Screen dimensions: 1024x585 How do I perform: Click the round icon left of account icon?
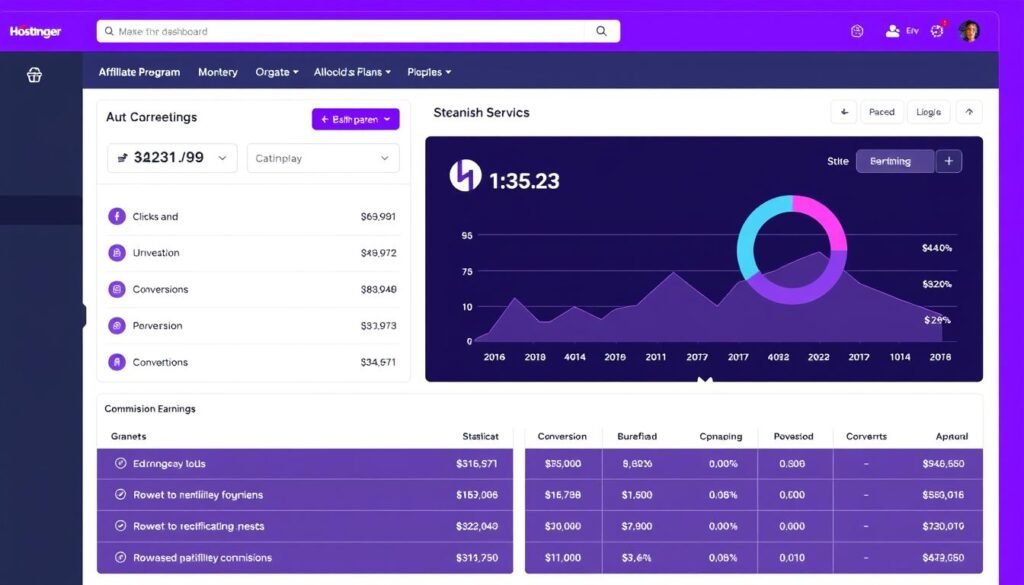click(x=857, y=31)
